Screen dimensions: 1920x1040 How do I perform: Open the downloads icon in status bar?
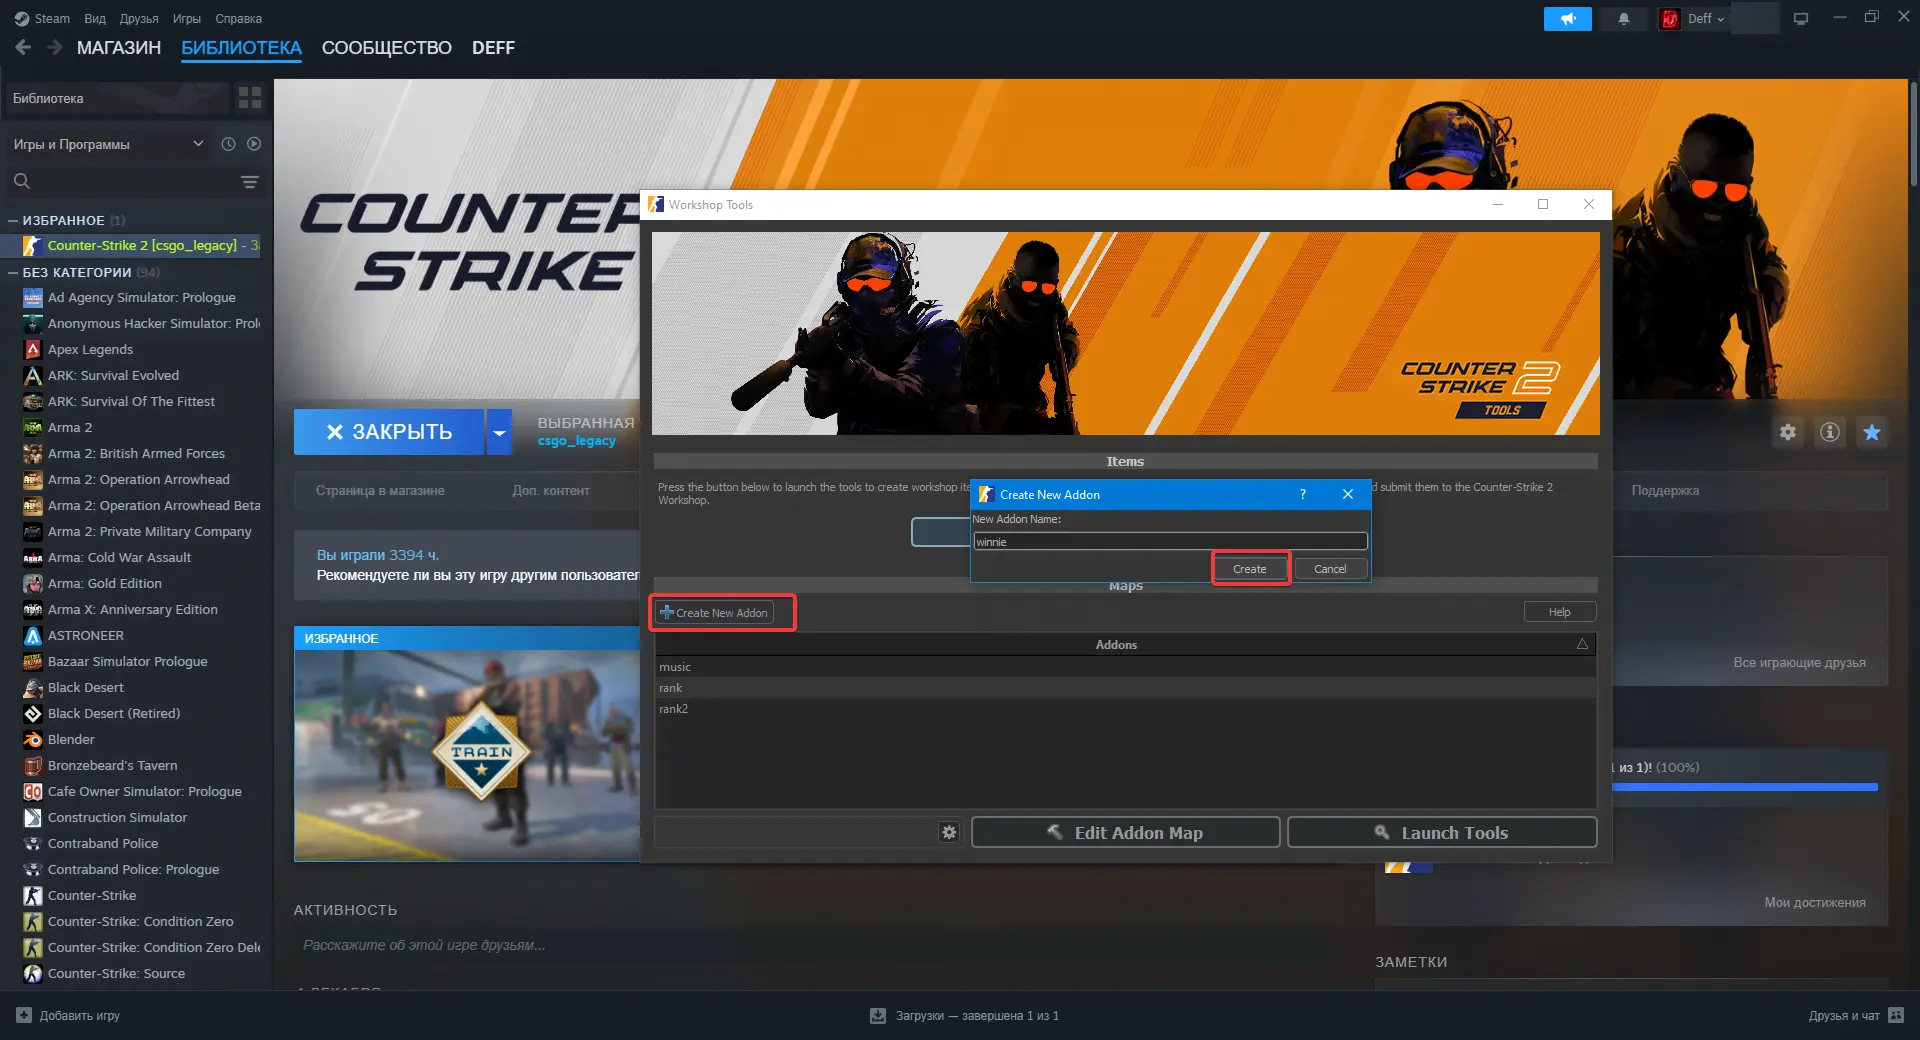tap(878, 1015)
